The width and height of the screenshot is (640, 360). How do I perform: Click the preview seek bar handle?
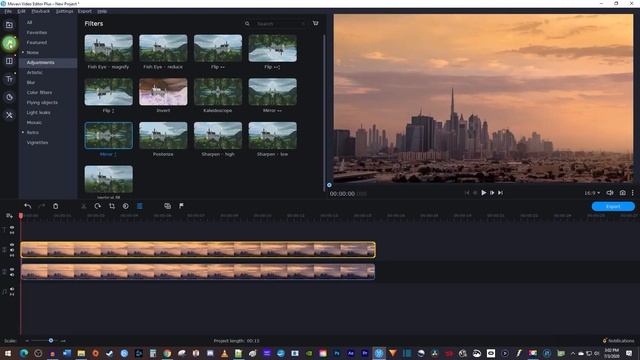click(329, 185)
